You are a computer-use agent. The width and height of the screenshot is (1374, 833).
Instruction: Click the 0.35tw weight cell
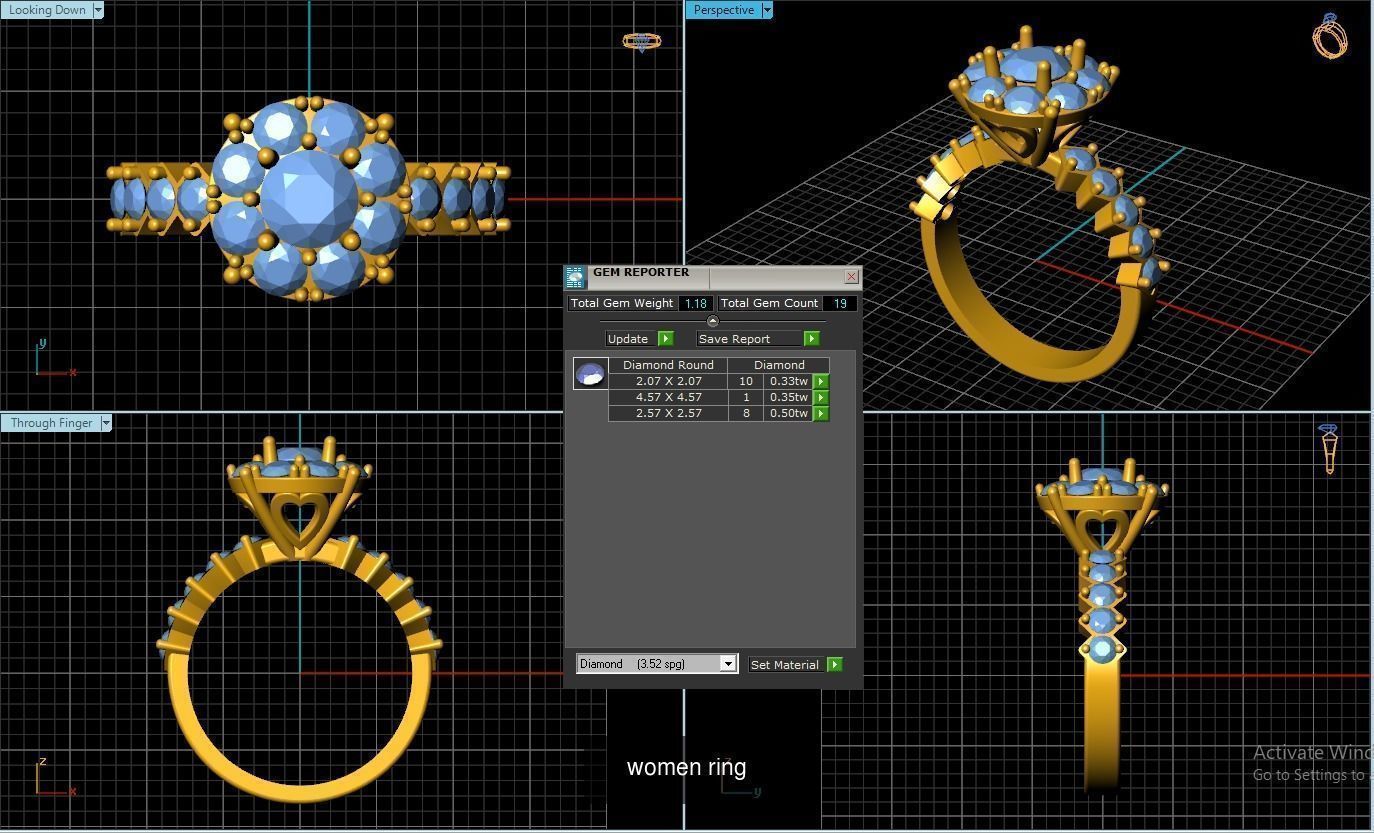point(788,397)
